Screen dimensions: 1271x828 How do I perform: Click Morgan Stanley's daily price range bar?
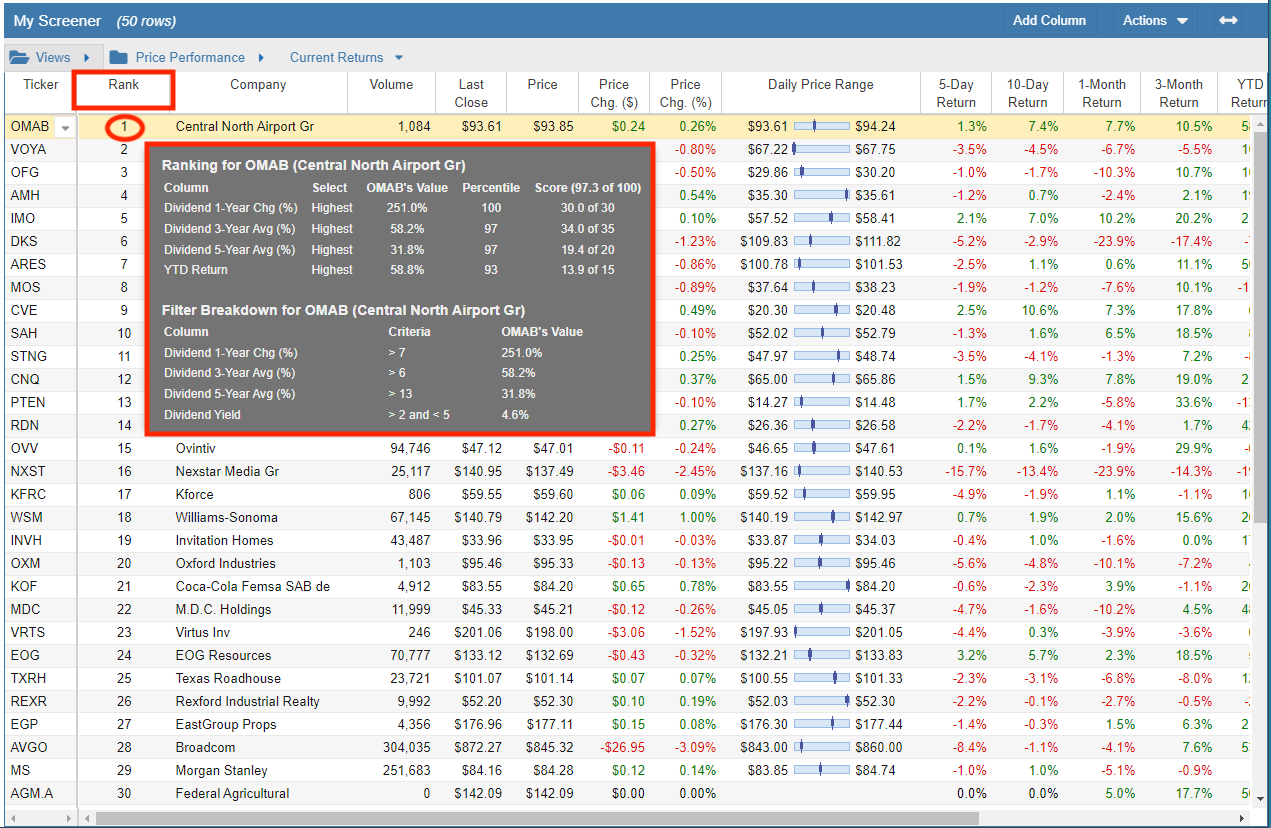coord(821,770)
